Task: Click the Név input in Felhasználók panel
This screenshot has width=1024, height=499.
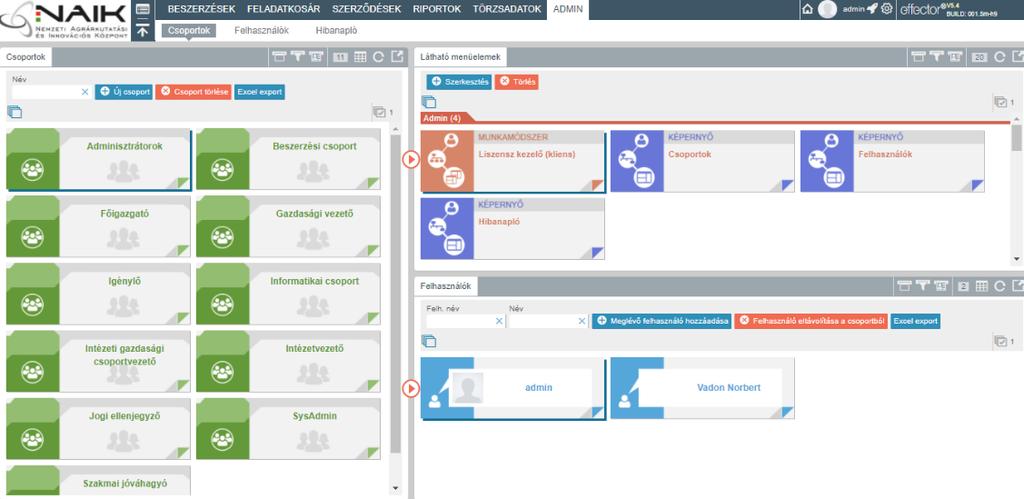Action: [543, 321]
